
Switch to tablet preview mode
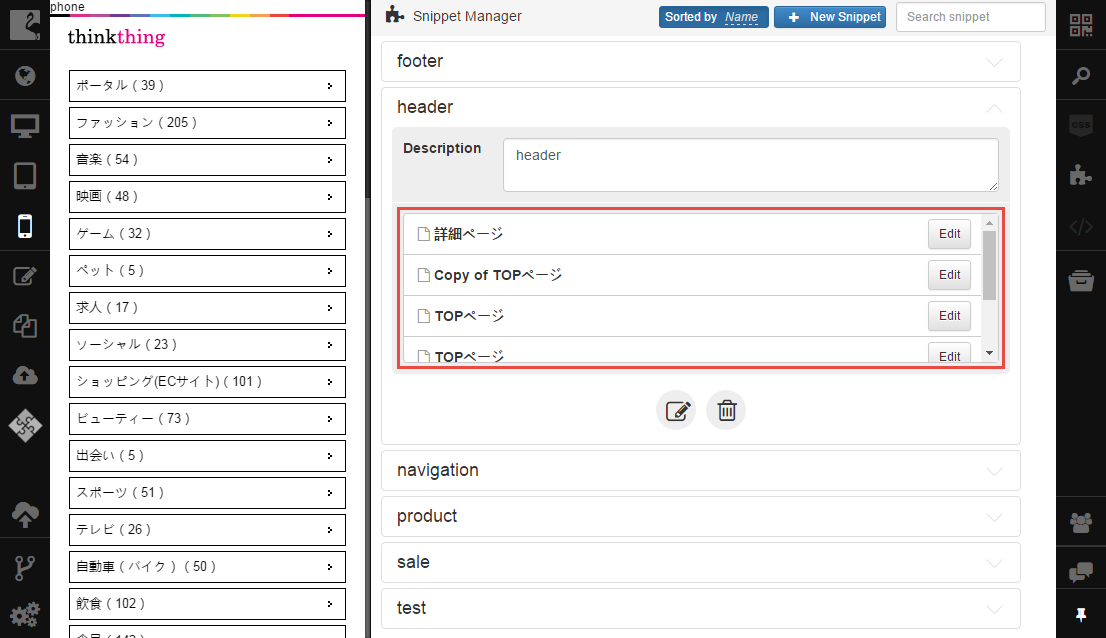pos(25,176)
